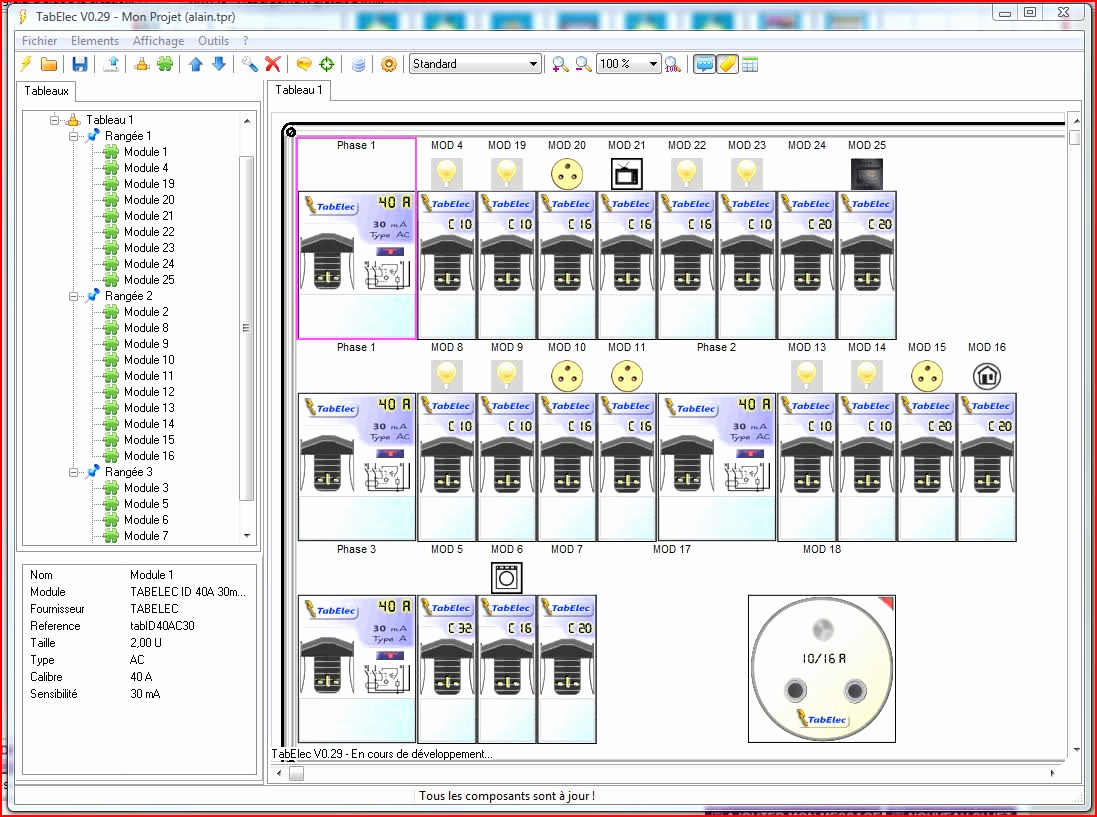Click the large 10/16 A socket element
This screenshot has width=1097, height=817.
tap(822, 669)
